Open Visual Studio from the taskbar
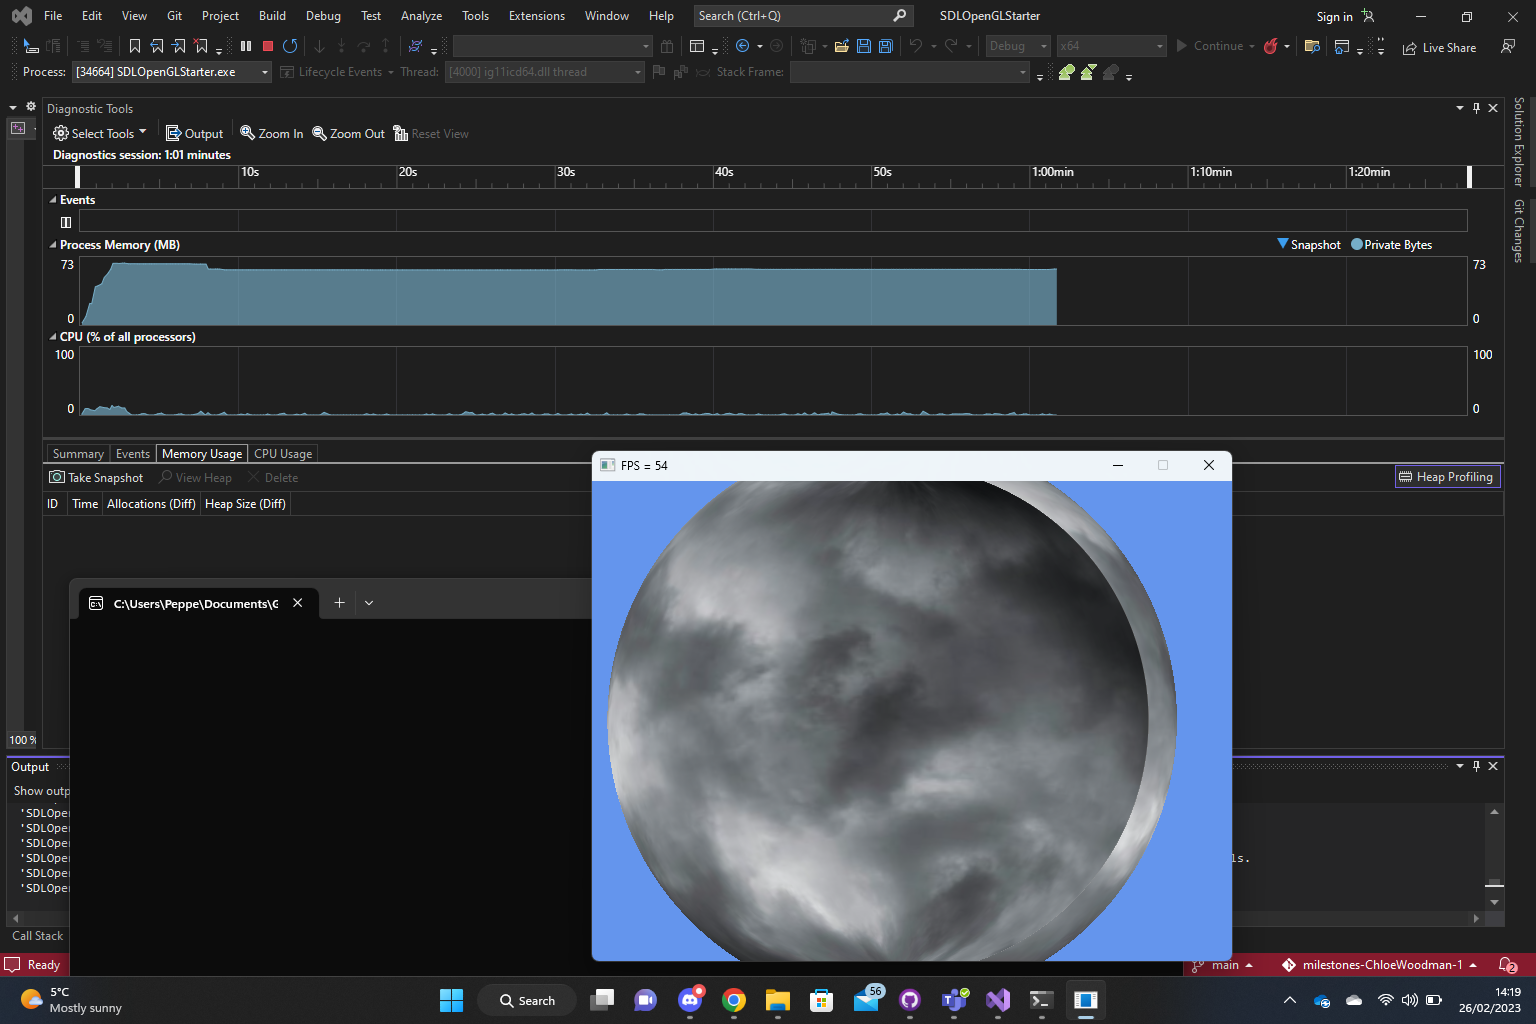This screenshot has width=1536, height=1024. click(997, 1000)
